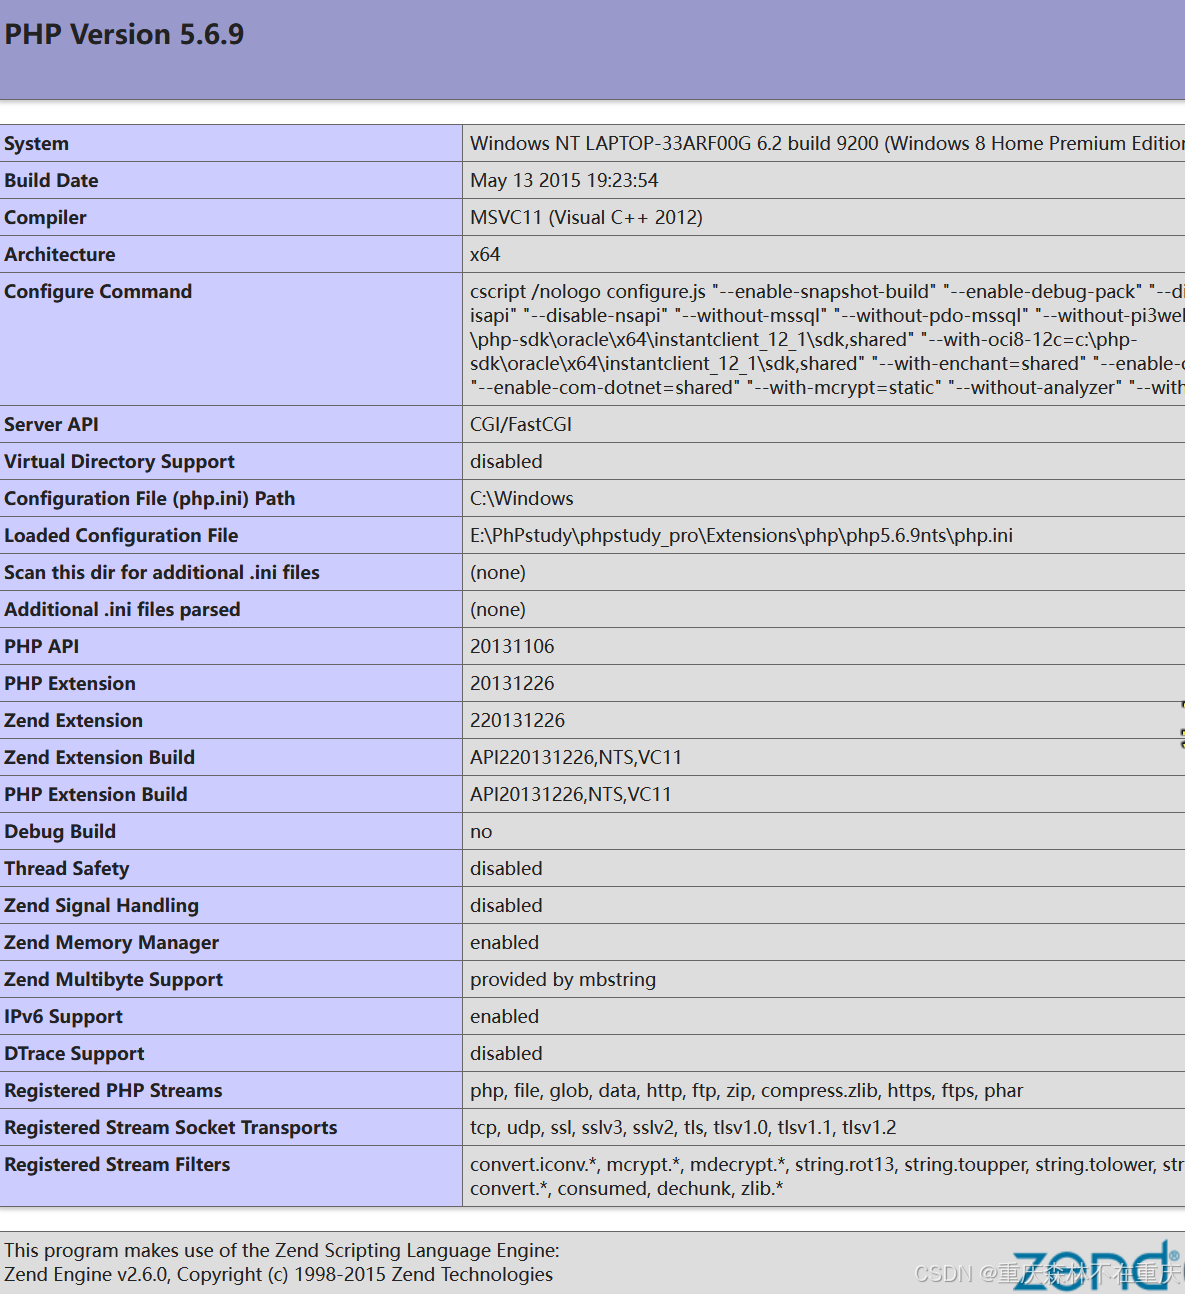Click 'Registered PHP Streams' label
This screenshot has width=1185, height=1294.
[x=113, y=1090]
